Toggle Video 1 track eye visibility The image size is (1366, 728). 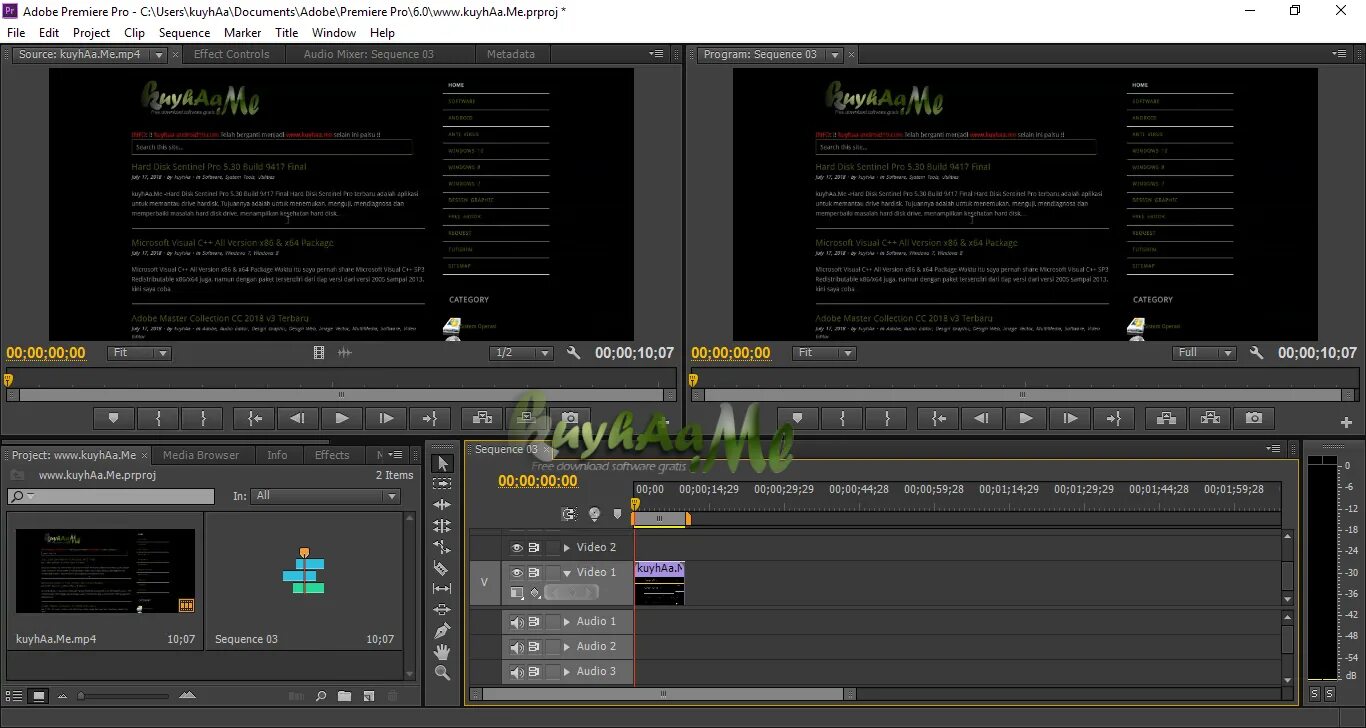[x=517, y=573]
